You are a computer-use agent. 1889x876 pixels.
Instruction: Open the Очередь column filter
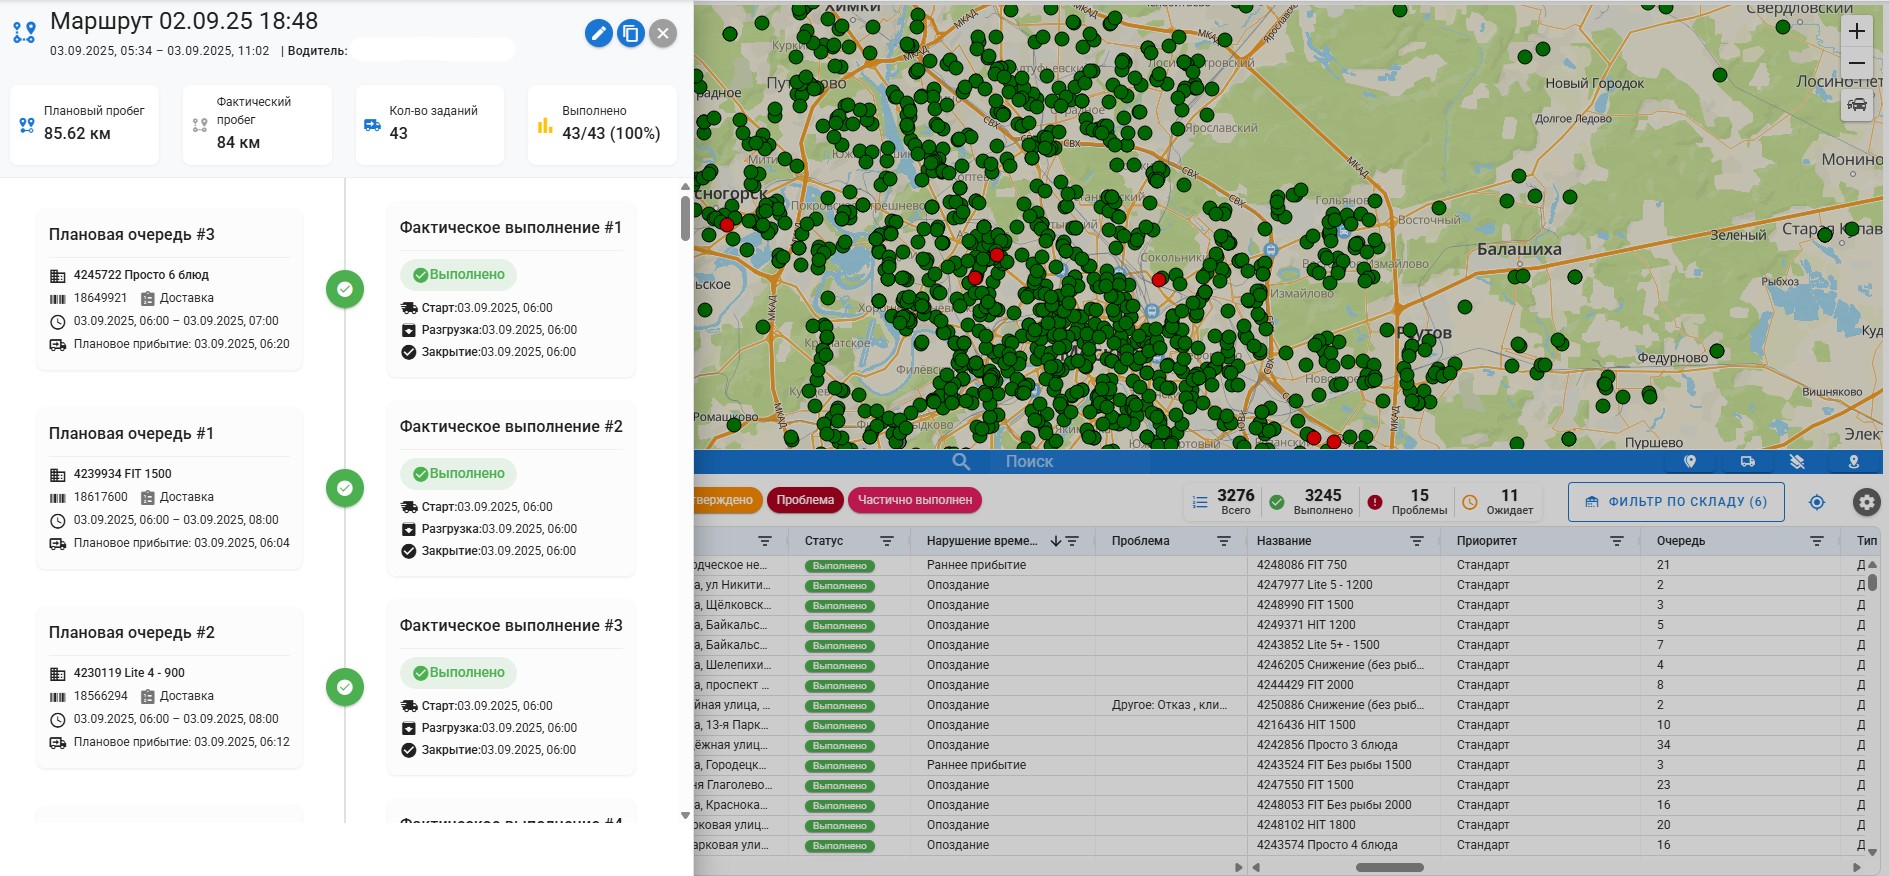pos(1816,541)
